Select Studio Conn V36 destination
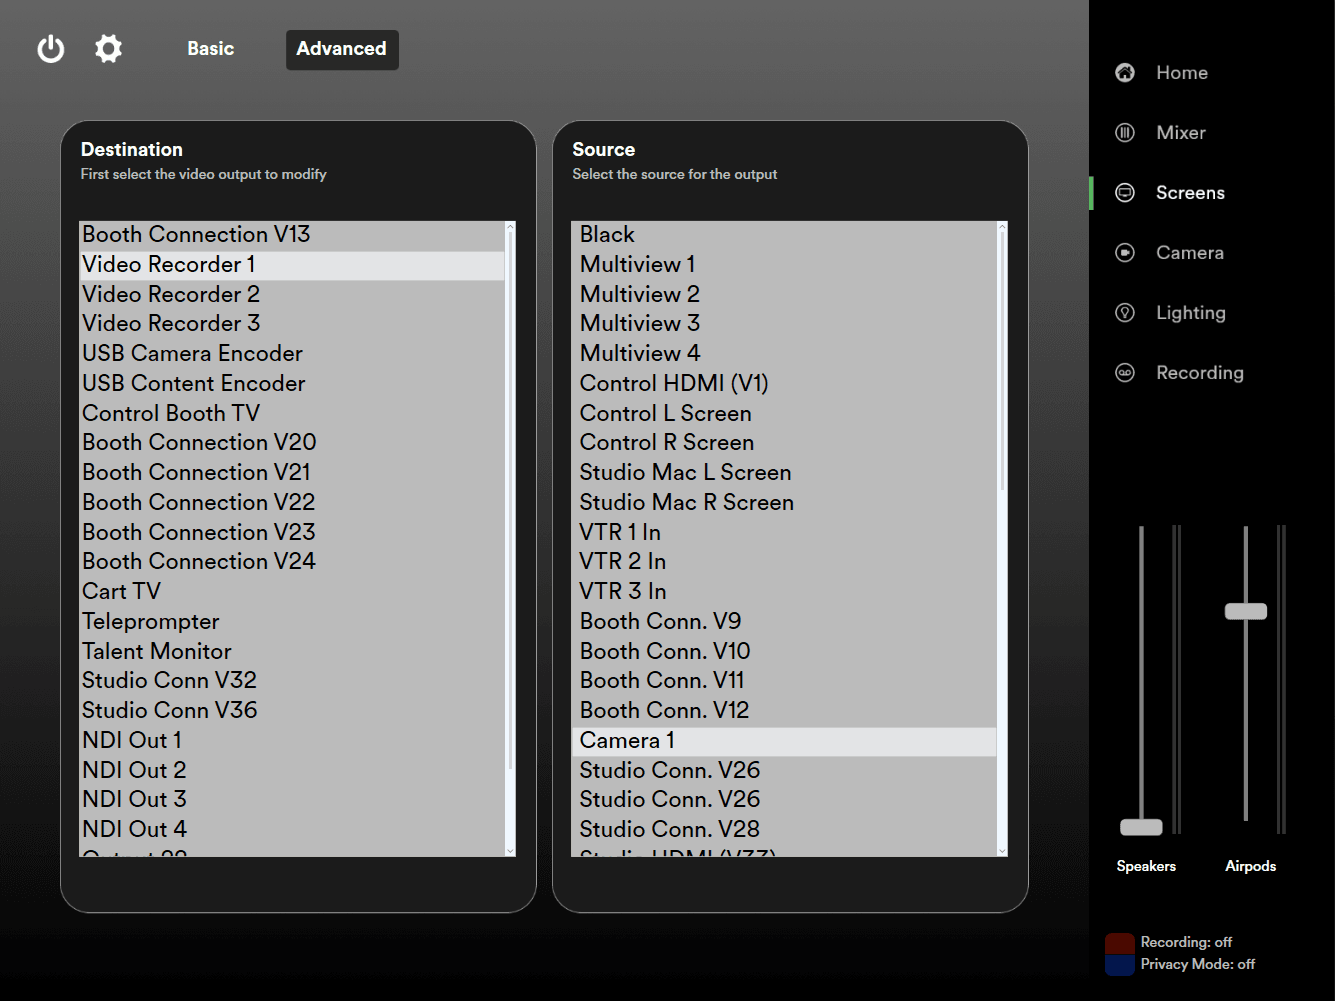The image size is (1335, 1001). click(x=292, y=711)
